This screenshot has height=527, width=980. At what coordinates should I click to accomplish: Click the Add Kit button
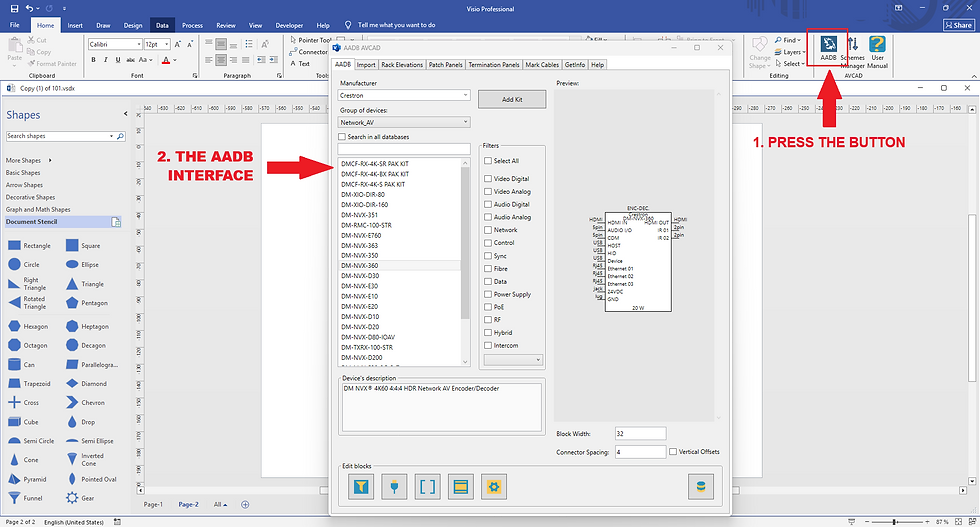click(512, 99)
